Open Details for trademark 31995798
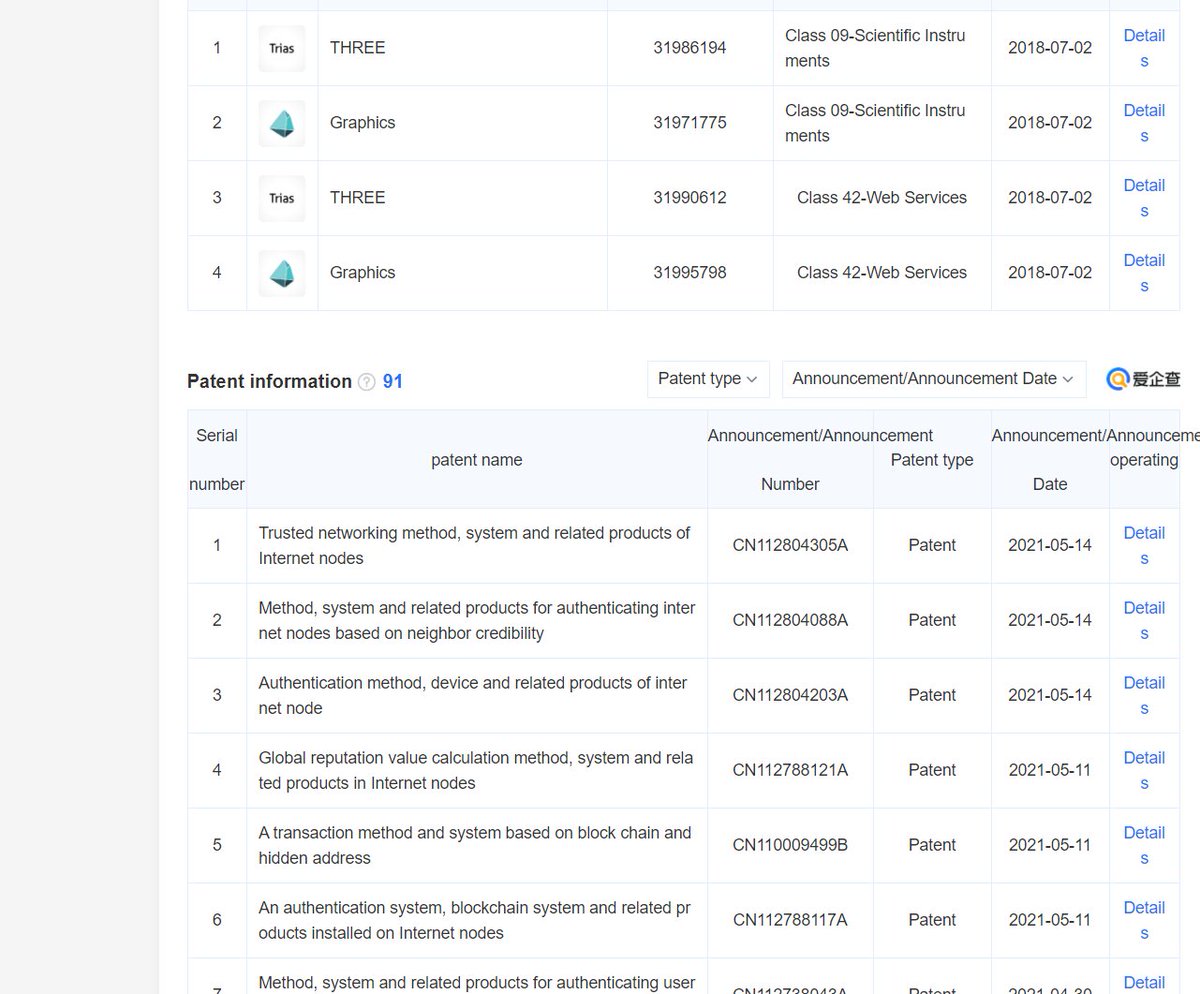This screenshot has height=994, width=1200. click(1144, 273)
